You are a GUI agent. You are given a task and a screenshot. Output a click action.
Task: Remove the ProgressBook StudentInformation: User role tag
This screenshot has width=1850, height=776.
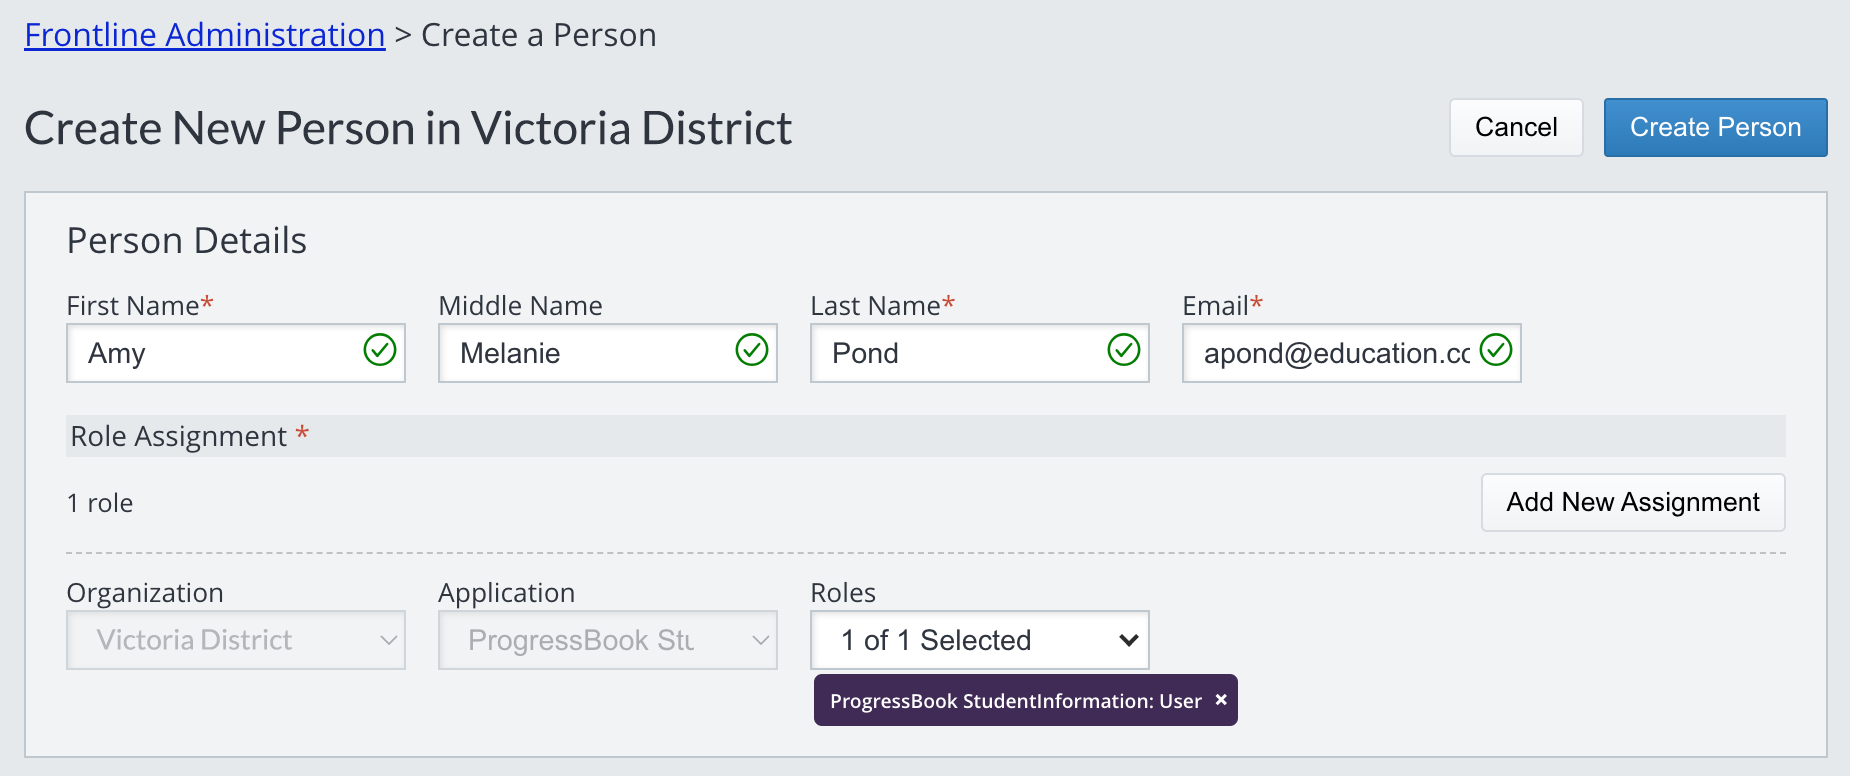click(1221, 700)
